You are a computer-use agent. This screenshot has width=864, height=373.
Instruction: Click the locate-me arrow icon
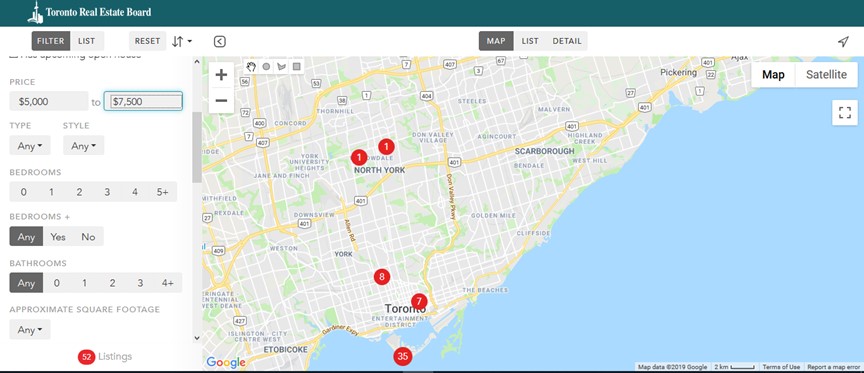(843, 41)
